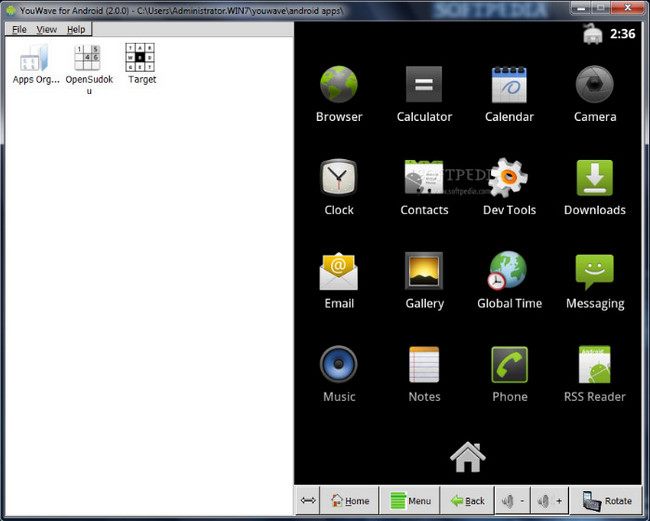The image size is (650, 521).
Task: Select the Target app icon
Action: click(140, 58)
